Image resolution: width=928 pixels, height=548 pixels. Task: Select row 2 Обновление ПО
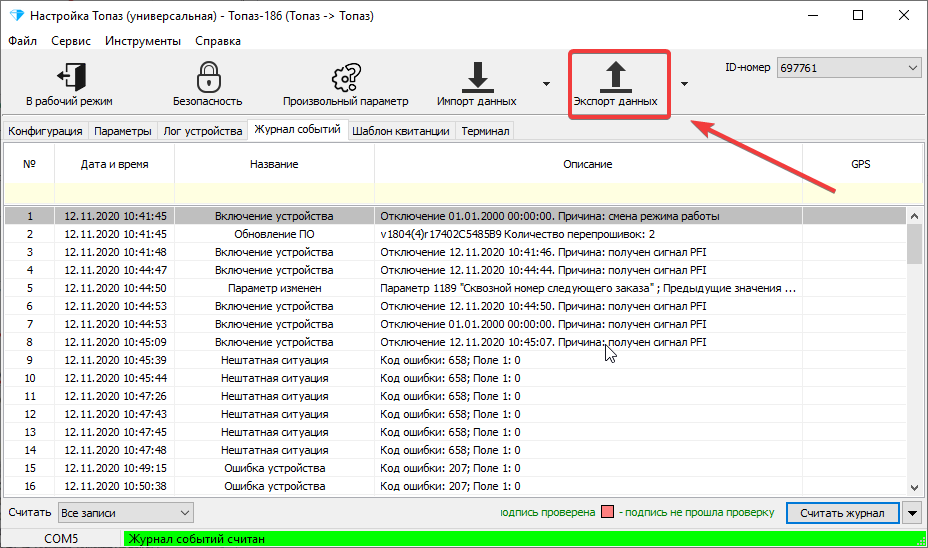click(455, 234)
